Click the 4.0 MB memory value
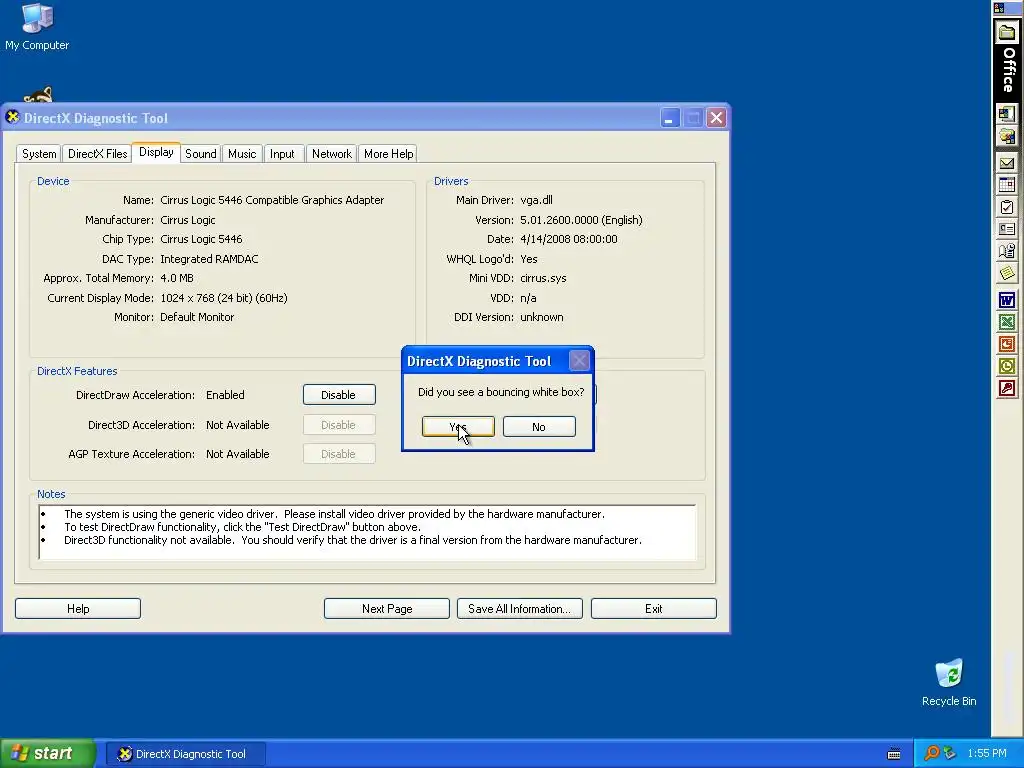This screenshot has width=1024, height=768. 177,278
